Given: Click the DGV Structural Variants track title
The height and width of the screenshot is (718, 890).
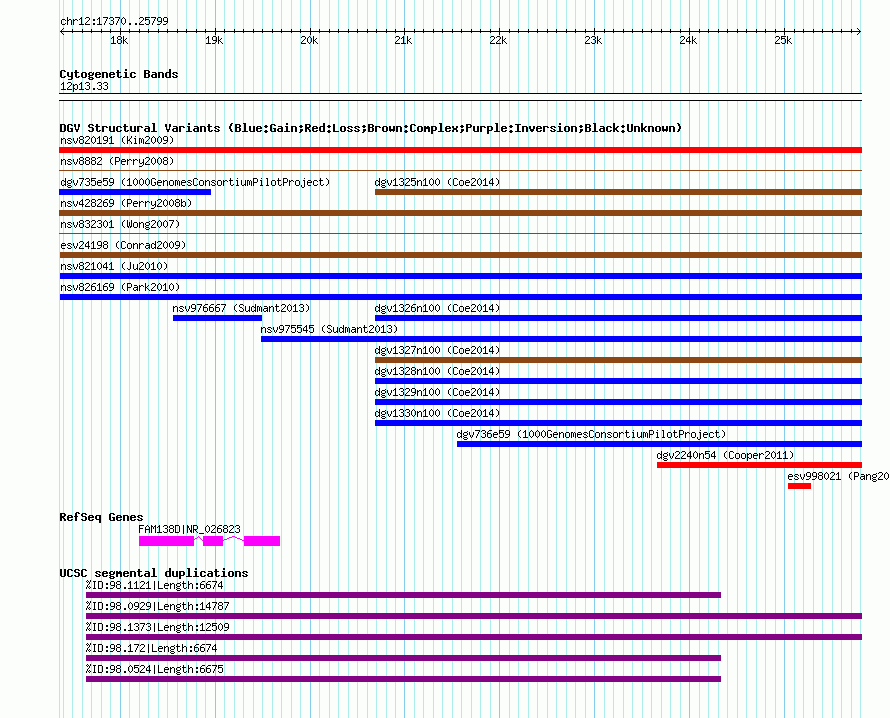Looking at the screenshot, I should (x=370, y=128).
